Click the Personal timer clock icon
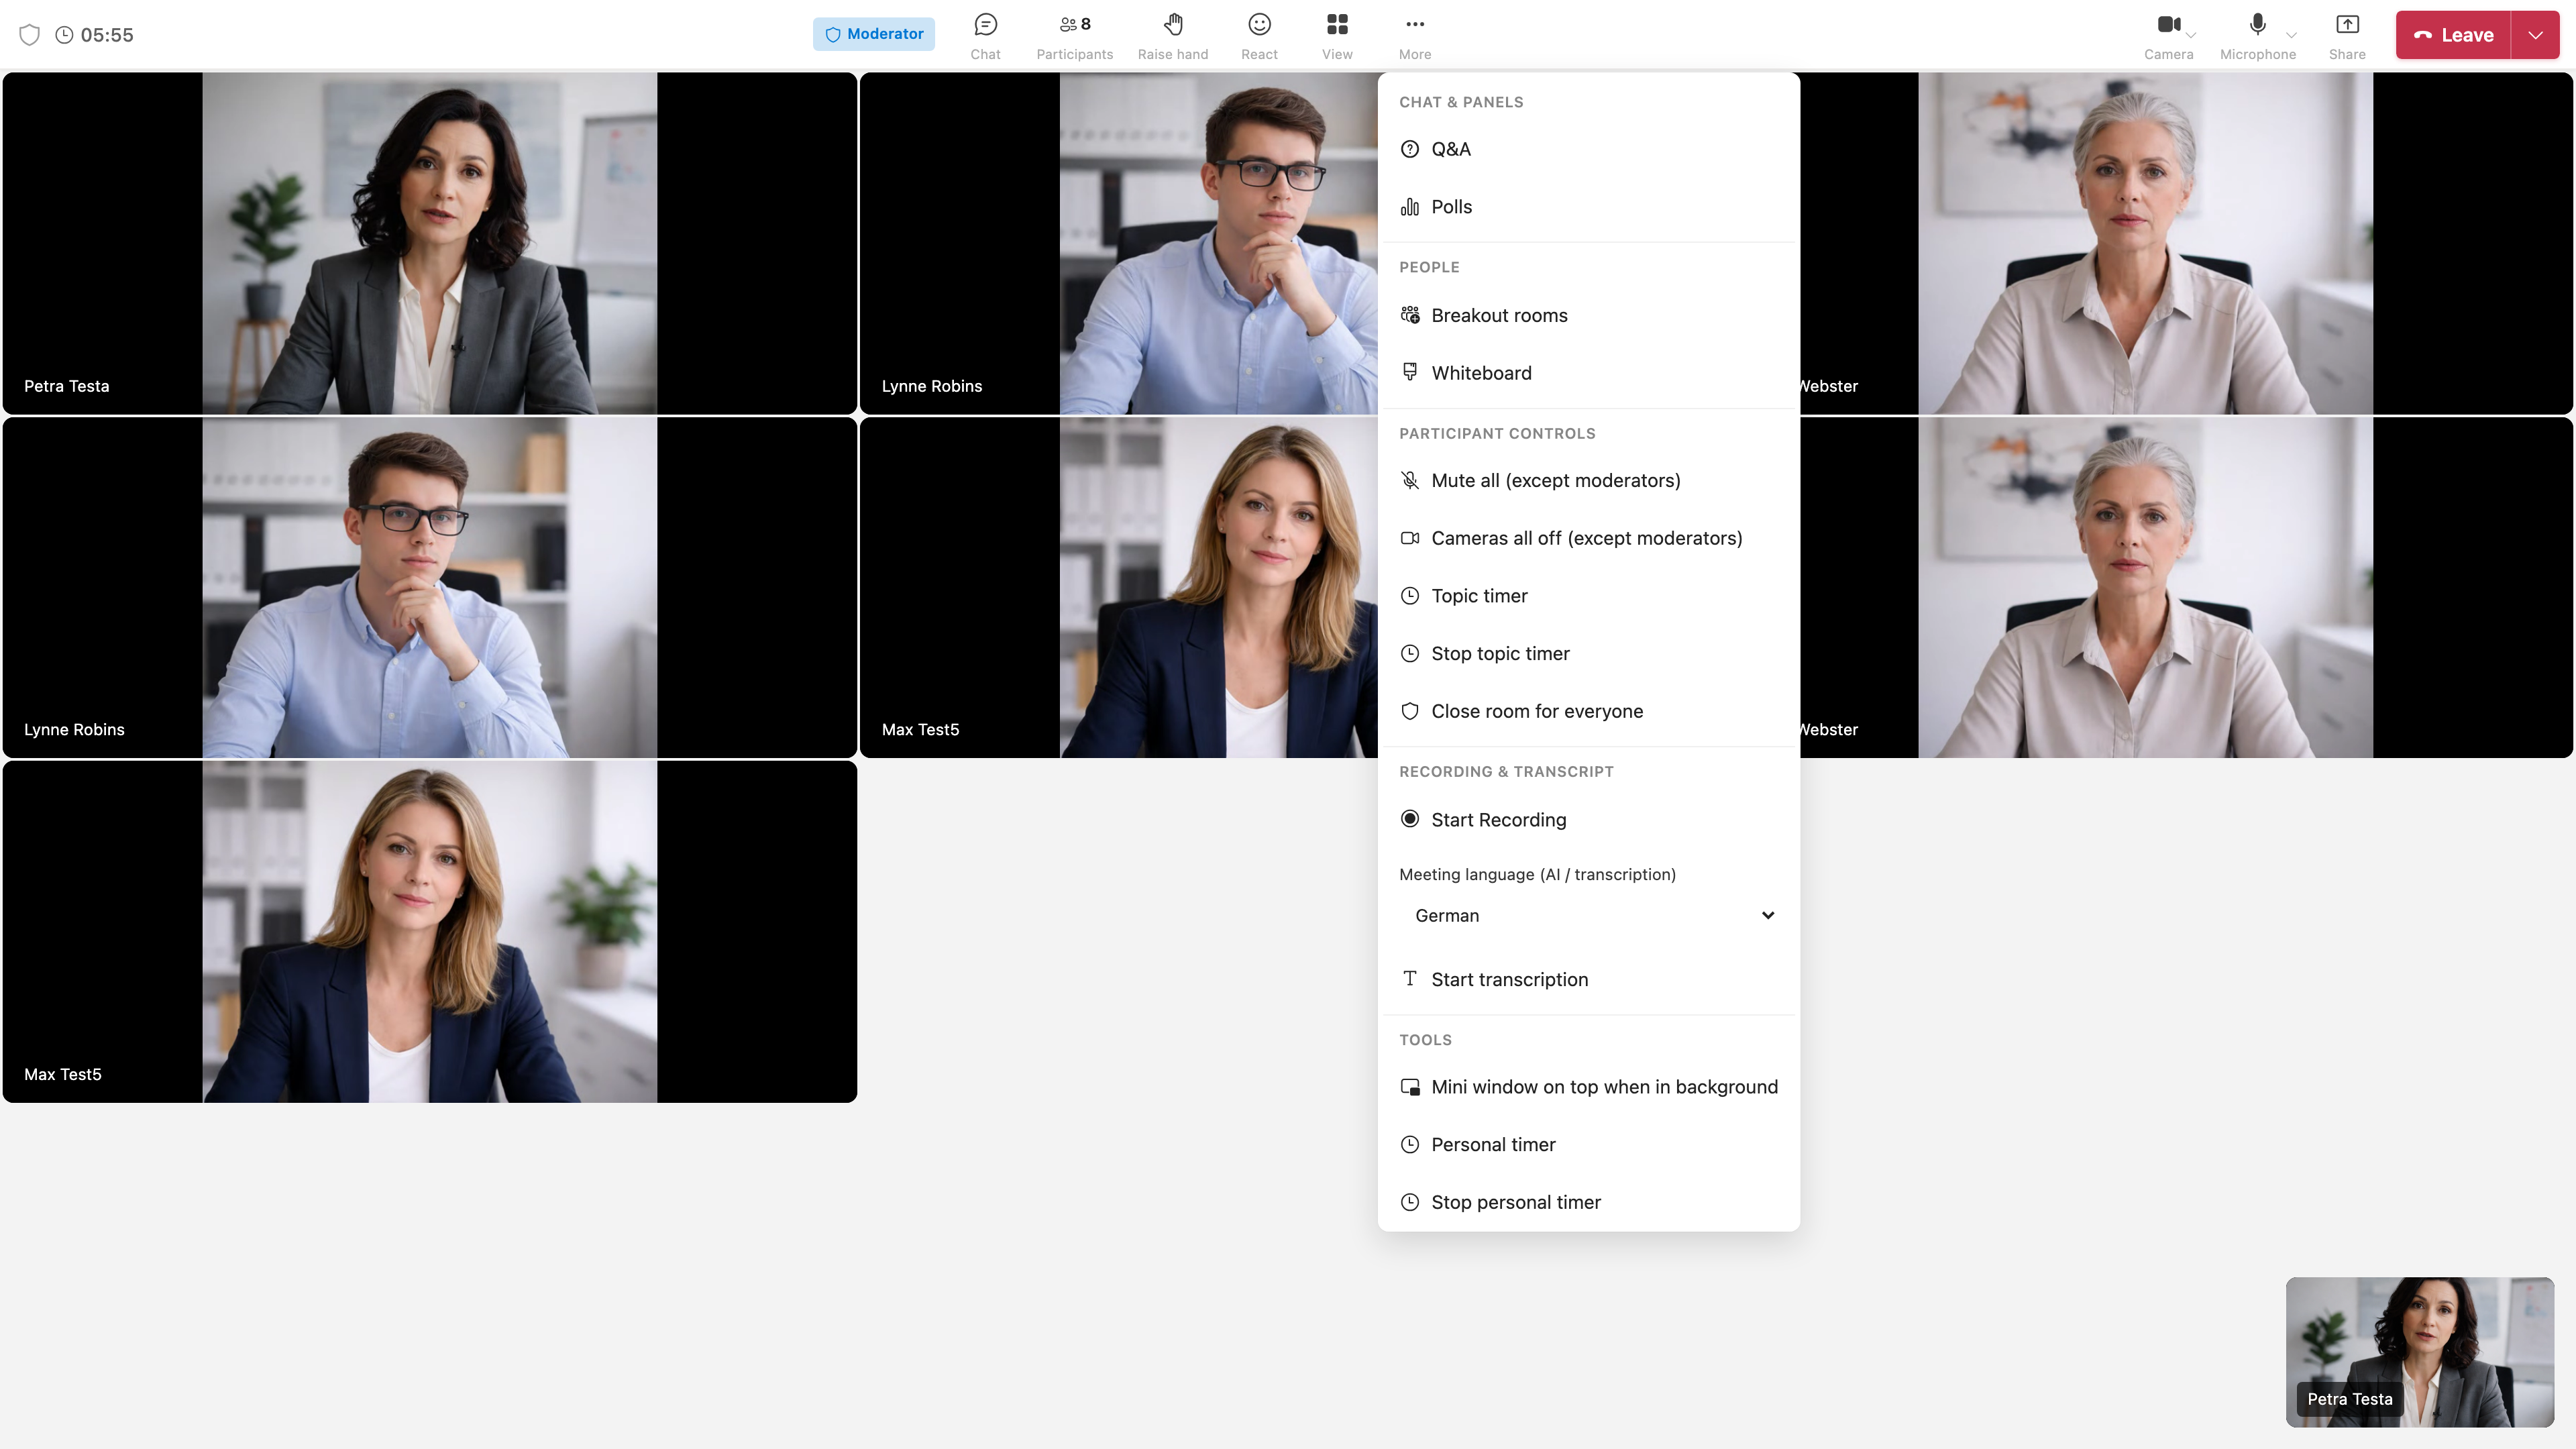 1410,1145
